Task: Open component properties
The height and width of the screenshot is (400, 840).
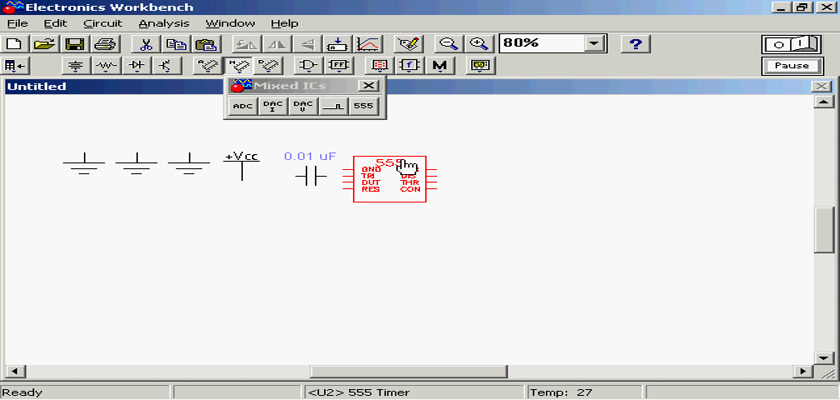Action: (x=409, y=44)
